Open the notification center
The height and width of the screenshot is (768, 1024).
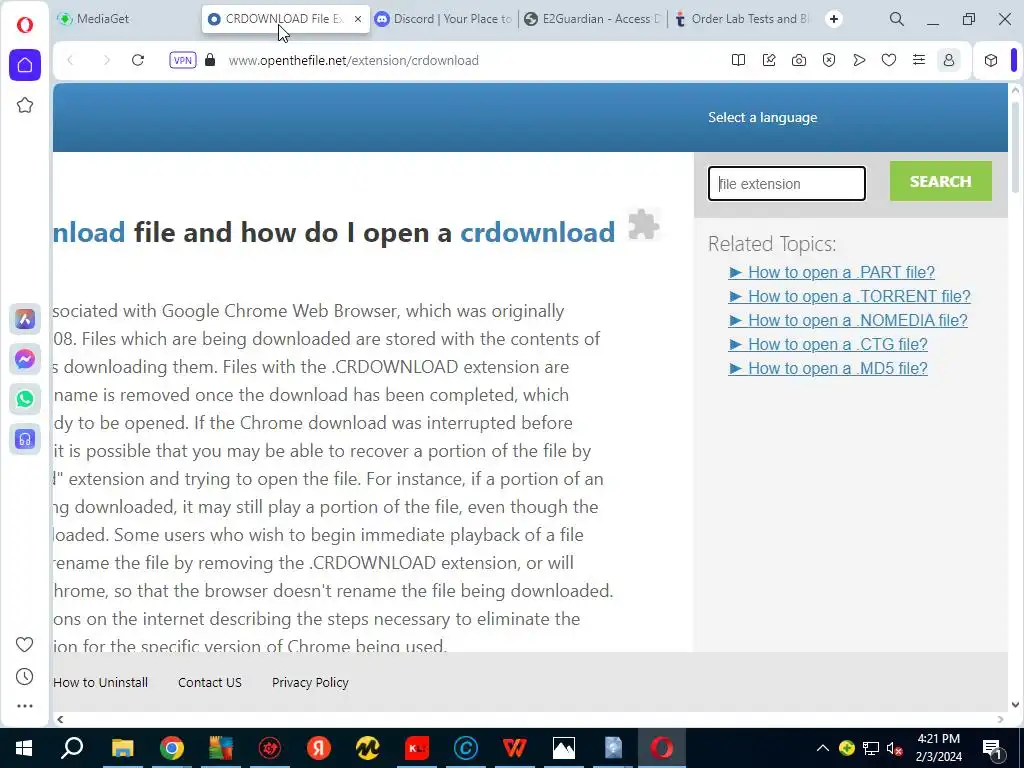[x=993, y=748]
